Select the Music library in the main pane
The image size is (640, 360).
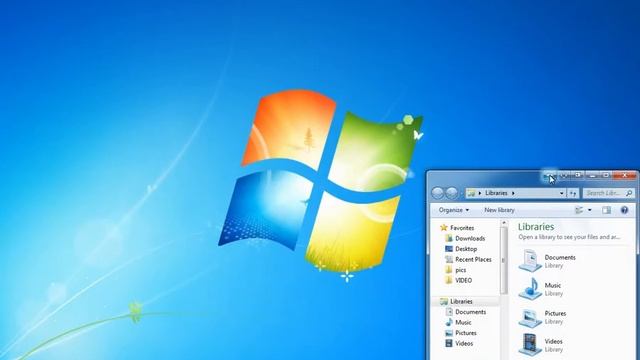[x=541, y=289]
